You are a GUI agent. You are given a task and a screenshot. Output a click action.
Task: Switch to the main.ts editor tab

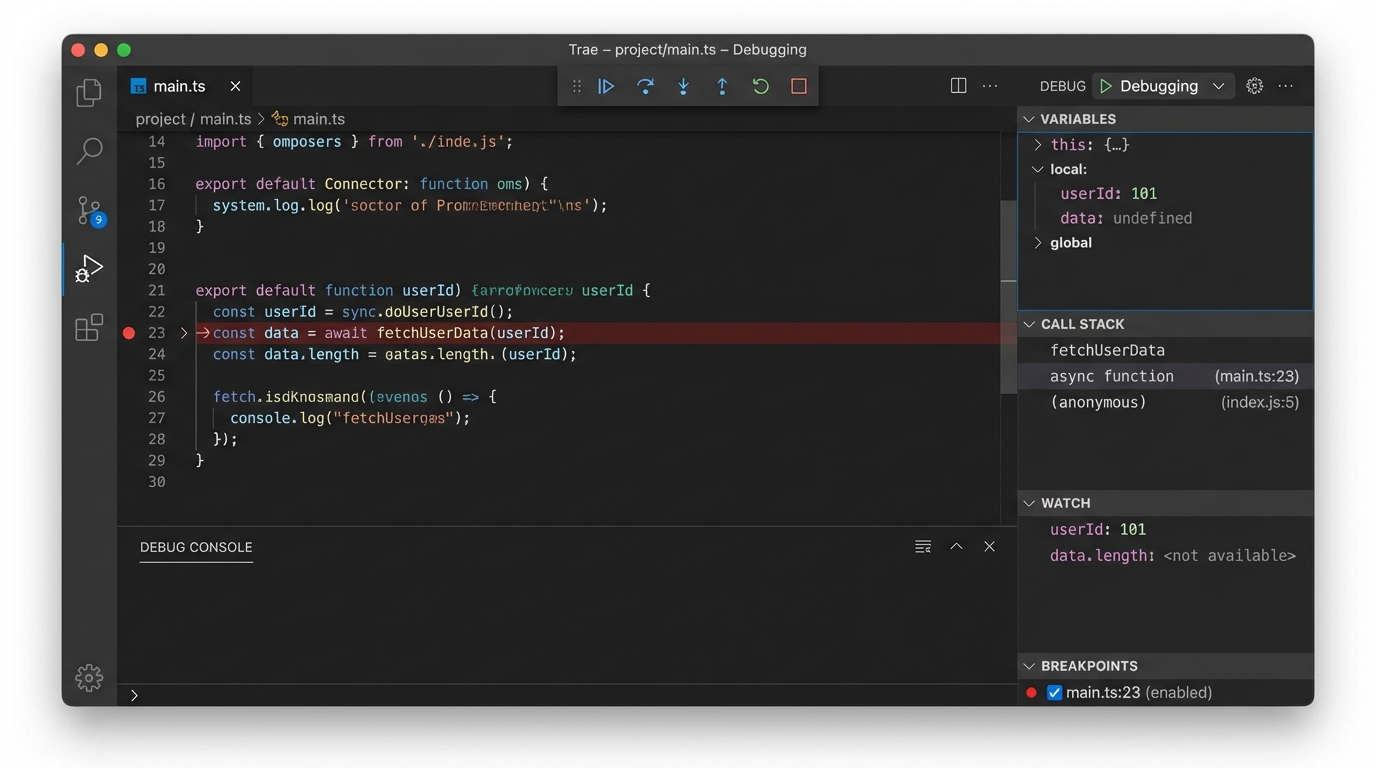point(178,85)
